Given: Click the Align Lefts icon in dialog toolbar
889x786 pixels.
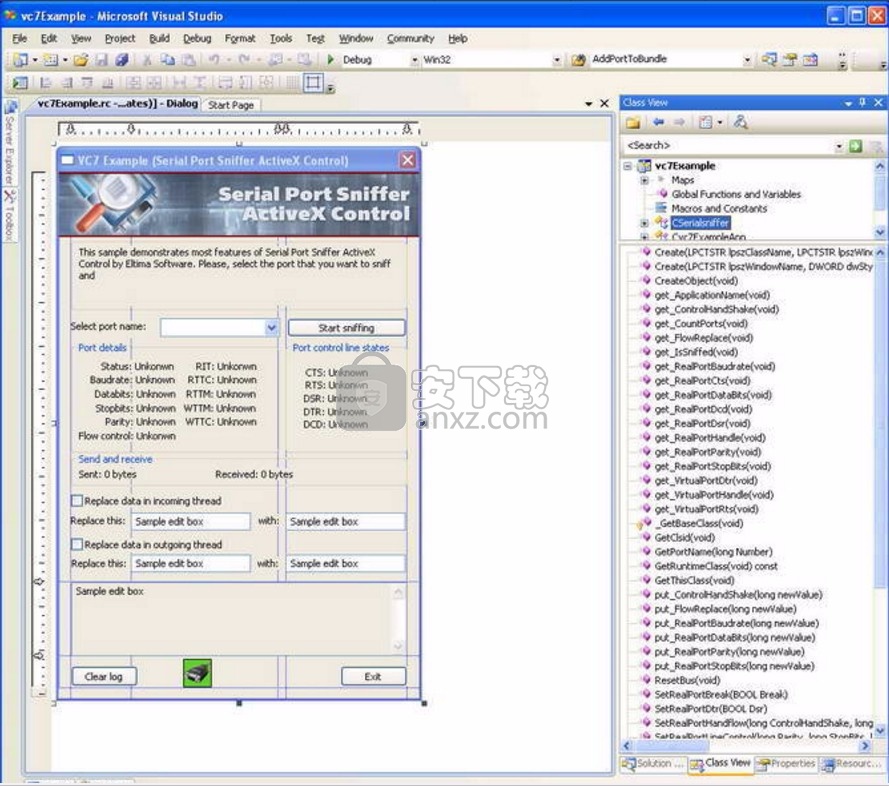Looking at the screenshot, I should click(45, 83).
